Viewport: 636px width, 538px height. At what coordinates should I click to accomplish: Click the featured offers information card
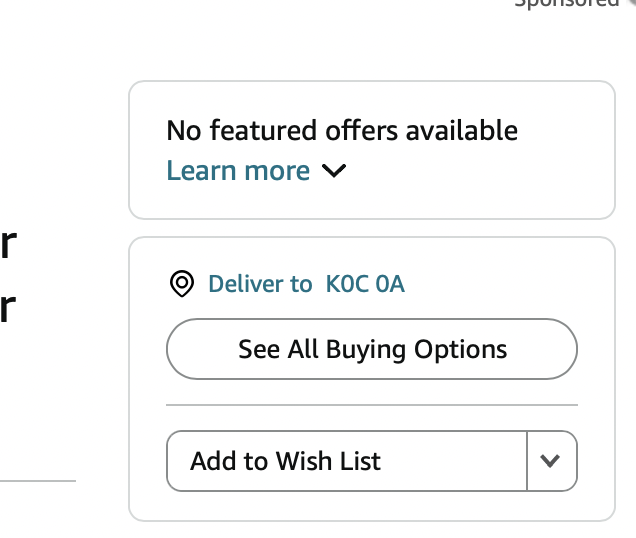[372, 150]
